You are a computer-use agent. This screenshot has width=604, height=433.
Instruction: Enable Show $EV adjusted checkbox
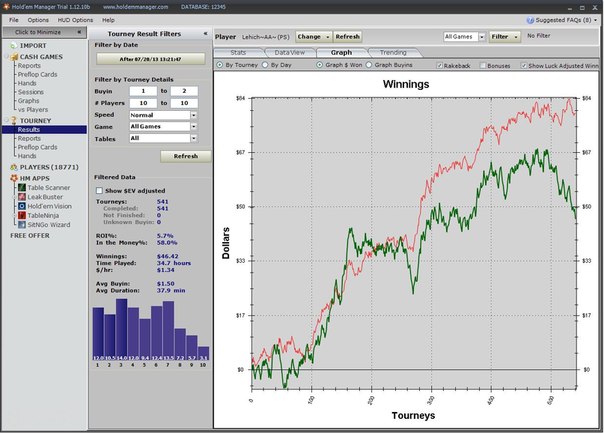(x=99, y=191)
